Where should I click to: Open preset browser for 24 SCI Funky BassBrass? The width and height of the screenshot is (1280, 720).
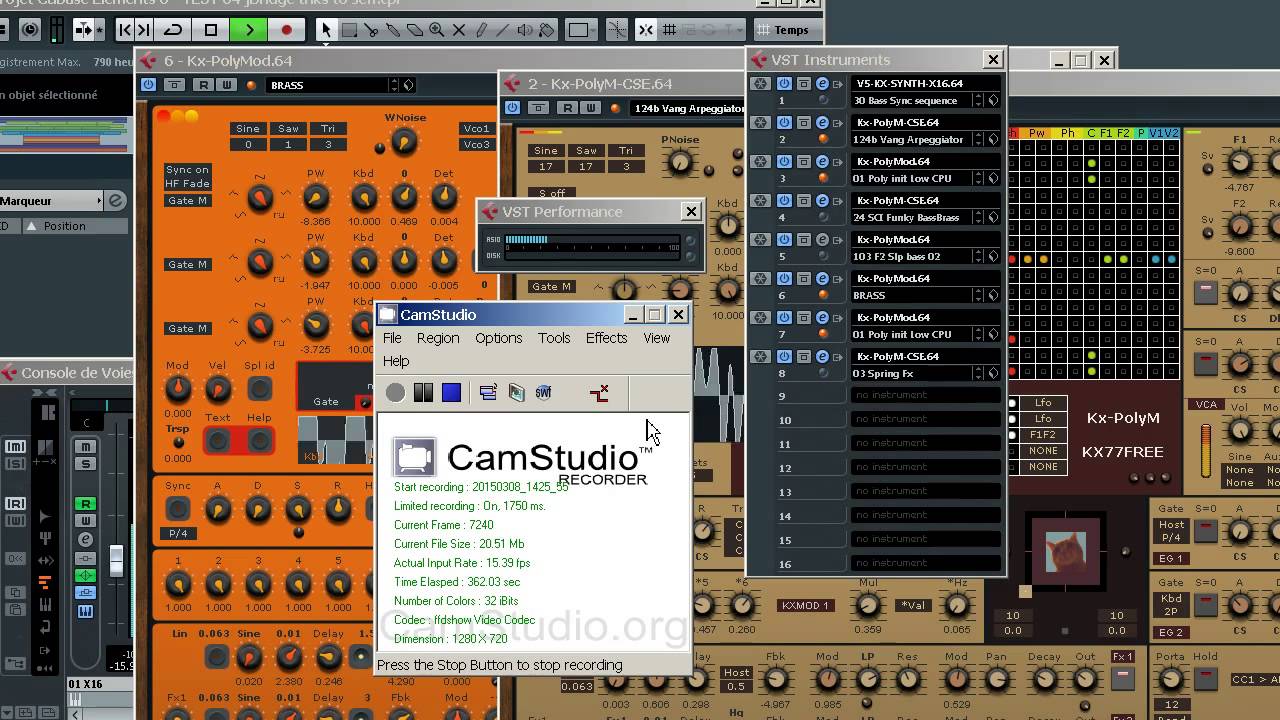click(993, 217)
